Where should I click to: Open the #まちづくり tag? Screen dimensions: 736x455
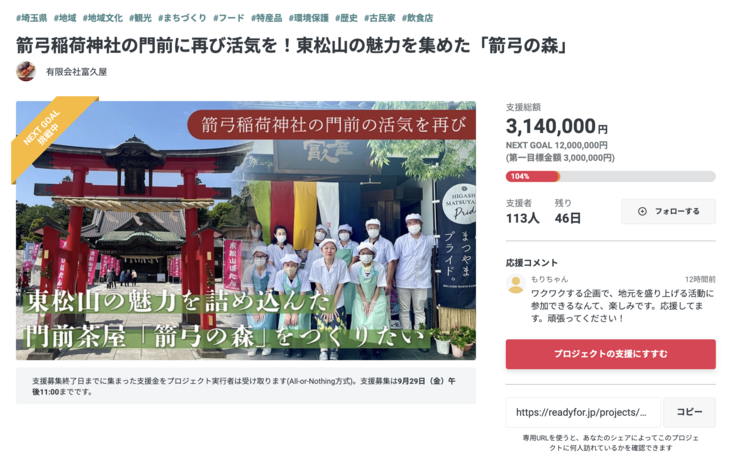(182, 18)
